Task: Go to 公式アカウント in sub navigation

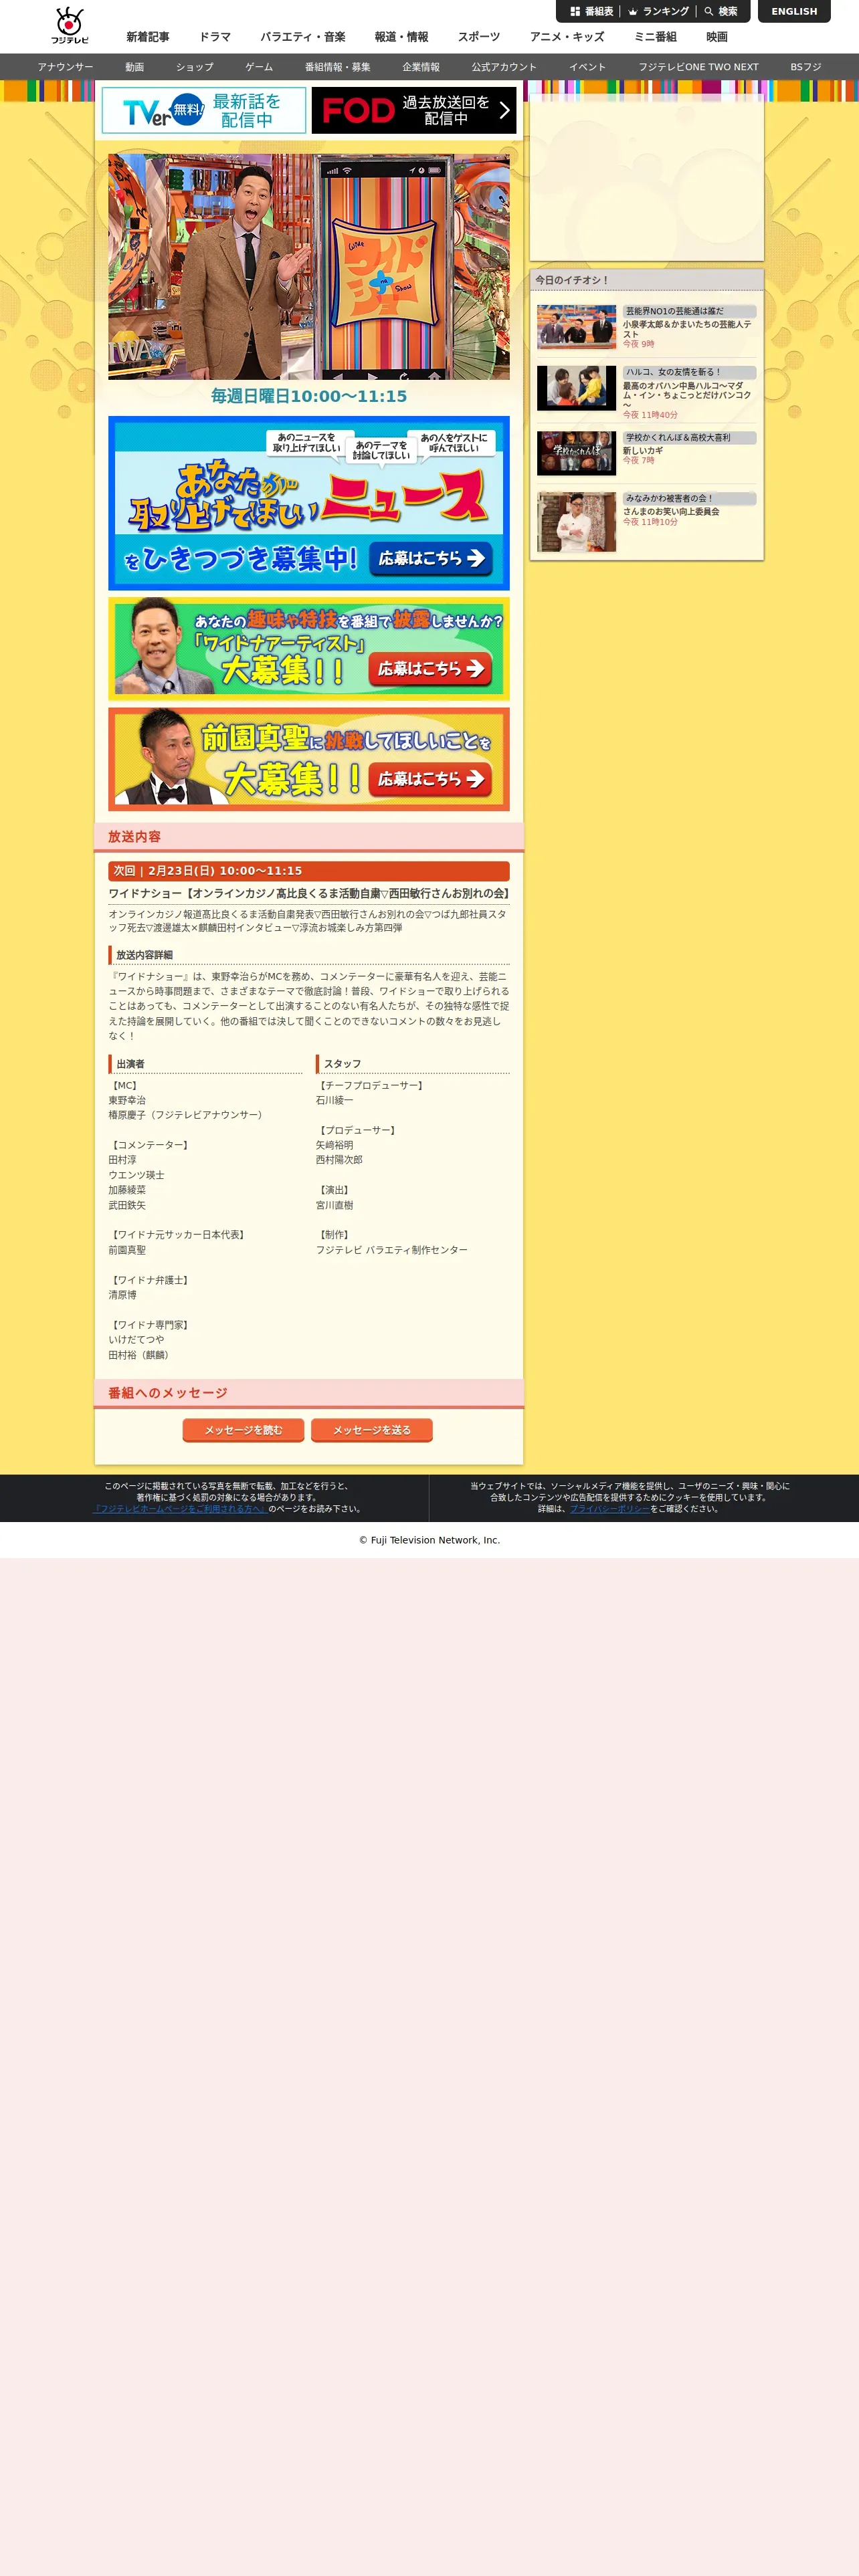Action: coord(504,67)
